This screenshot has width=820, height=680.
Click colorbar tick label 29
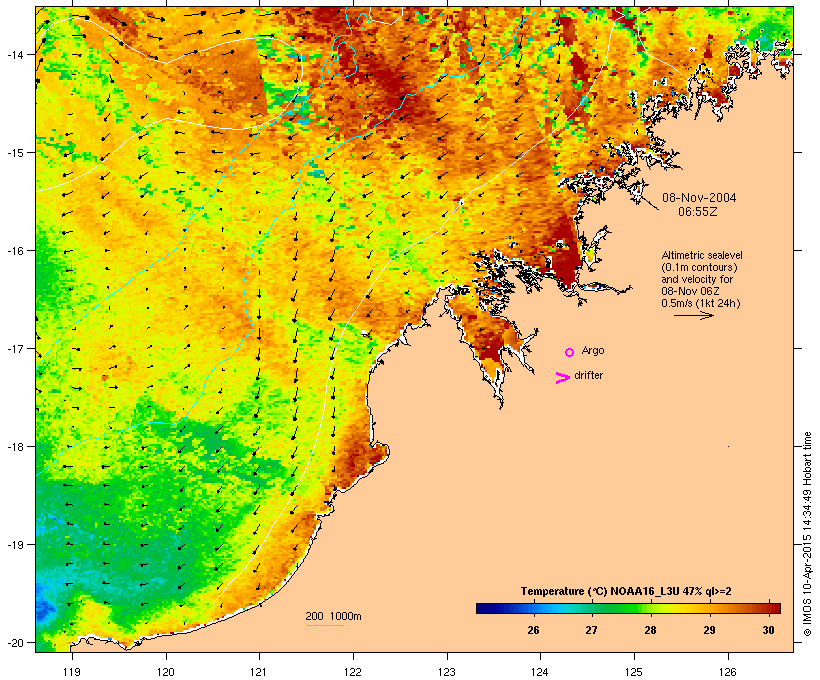(x=709, y=630)
